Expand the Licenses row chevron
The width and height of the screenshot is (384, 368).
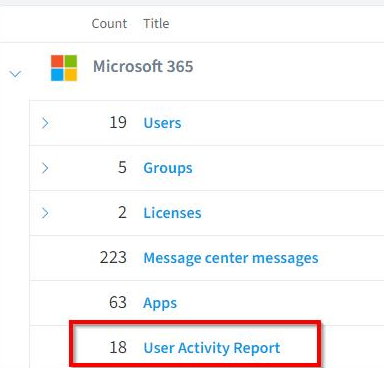tap(45, 213)
